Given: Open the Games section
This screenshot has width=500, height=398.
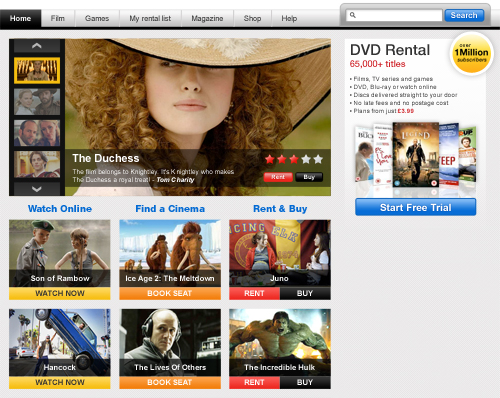Looking at the screenshot, I should 97,18.
